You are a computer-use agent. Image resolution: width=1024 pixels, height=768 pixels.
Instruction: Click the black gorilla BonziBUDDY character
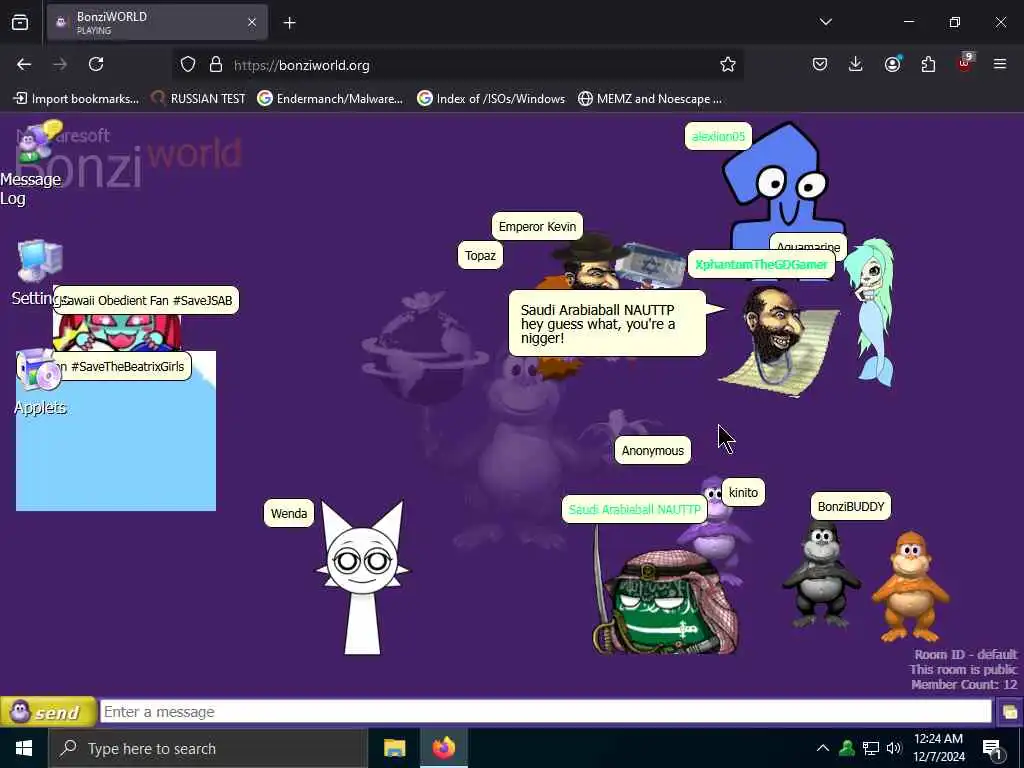pyautogui.click(x=821, y=575)
